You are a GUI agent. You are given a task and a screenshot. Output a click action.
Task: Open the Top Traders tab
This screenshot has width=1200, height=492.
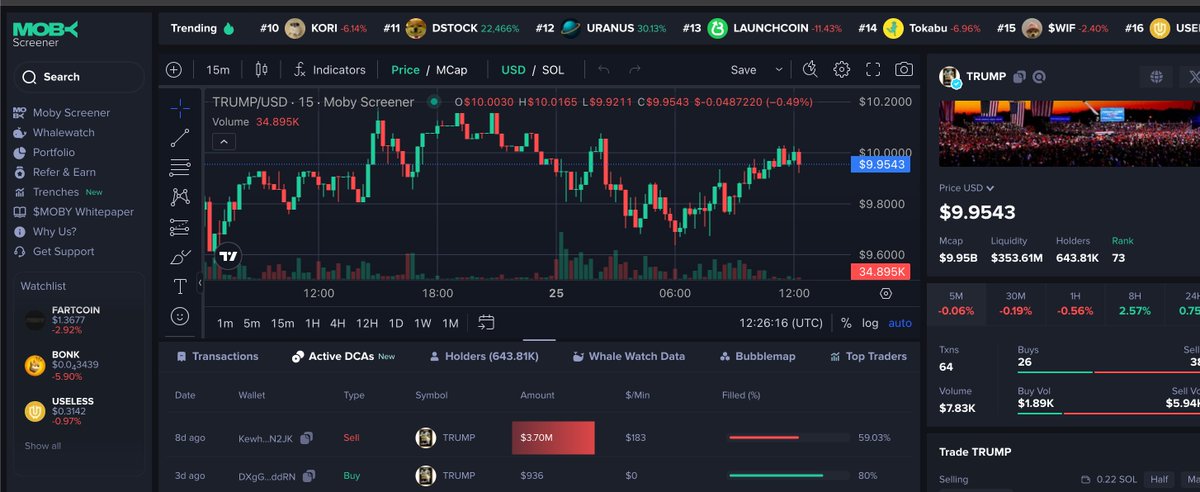[x=868, y=356]
